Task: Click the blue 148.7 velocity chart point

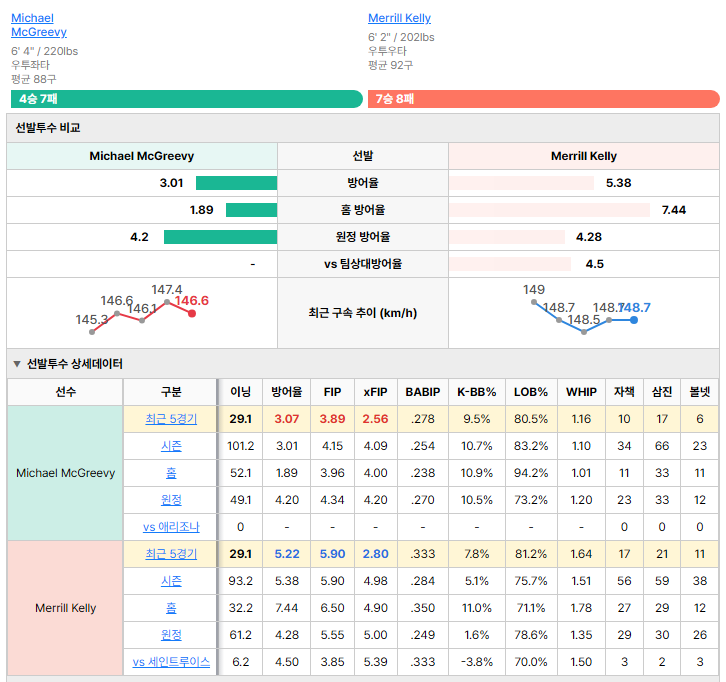Action: 634,320
